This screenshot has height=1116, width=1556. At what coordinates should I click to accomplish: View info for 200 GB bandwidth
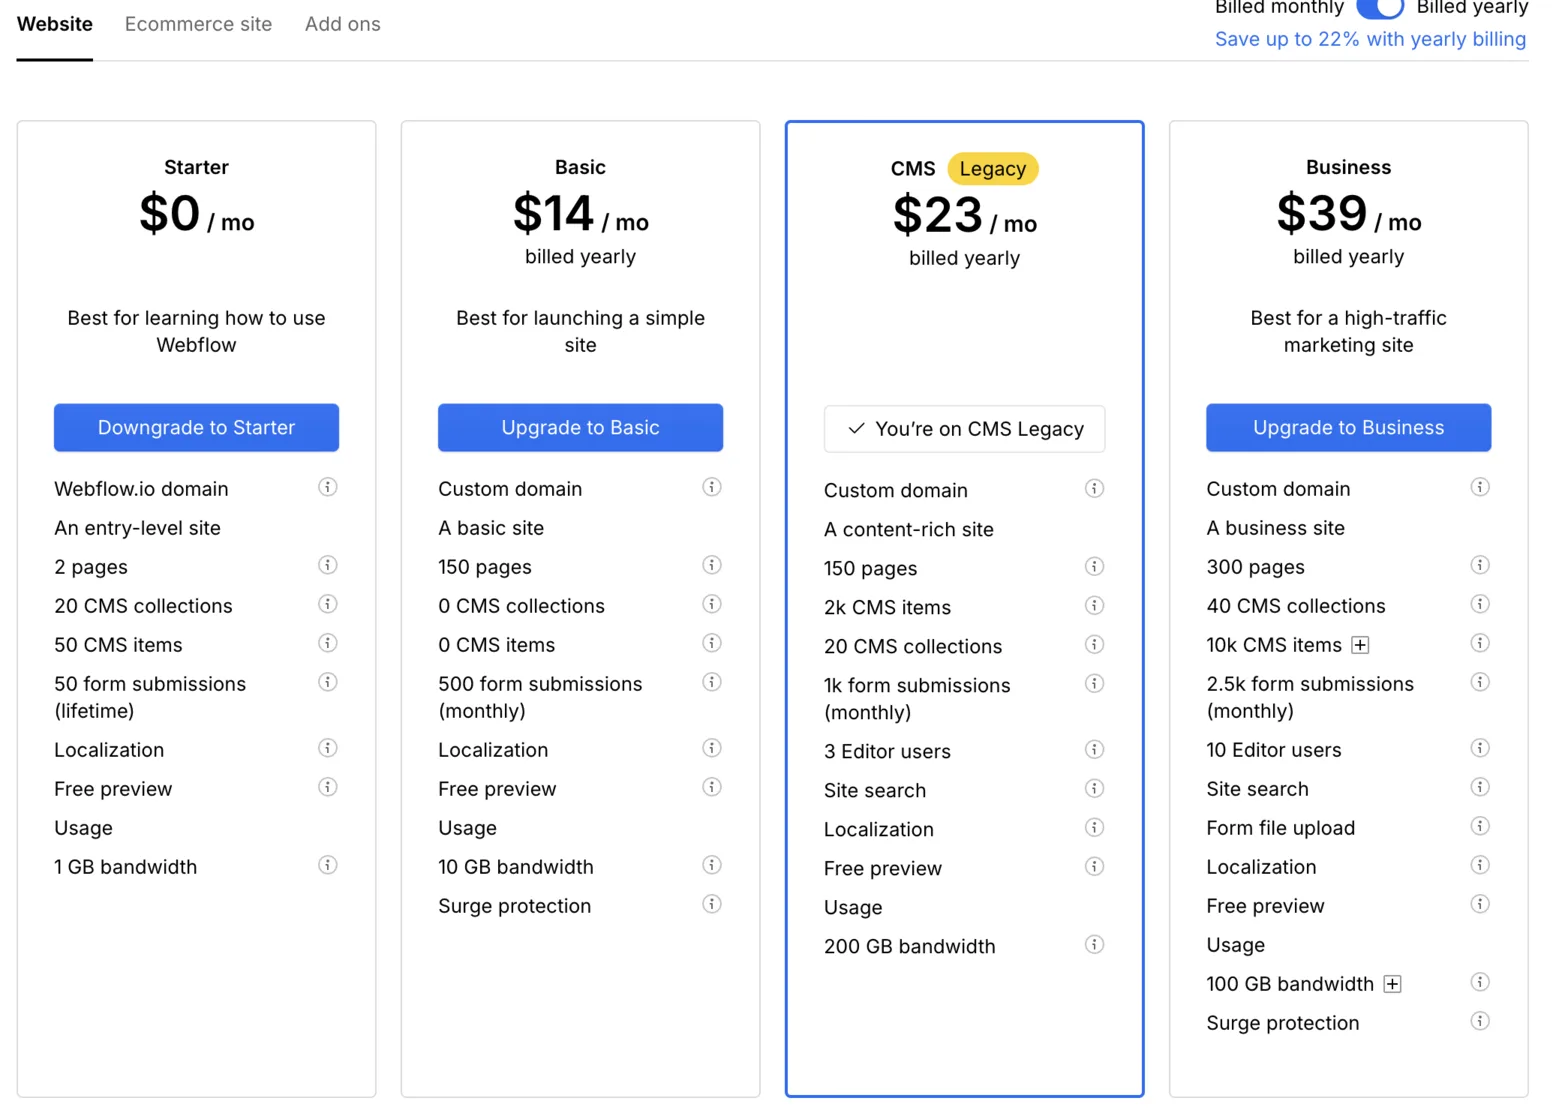point(1094,944)
